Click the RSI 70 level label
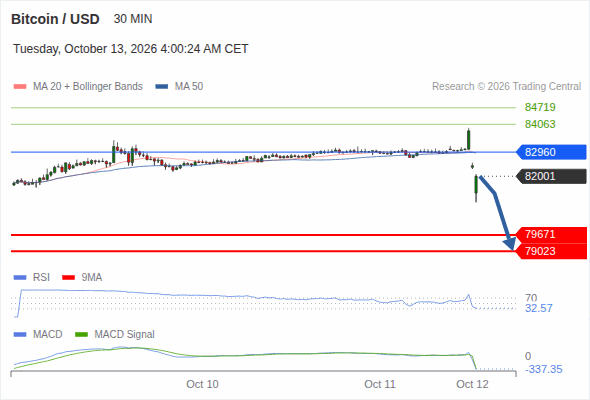The height and width of the screenshot is (400, 590). point(531,298)
